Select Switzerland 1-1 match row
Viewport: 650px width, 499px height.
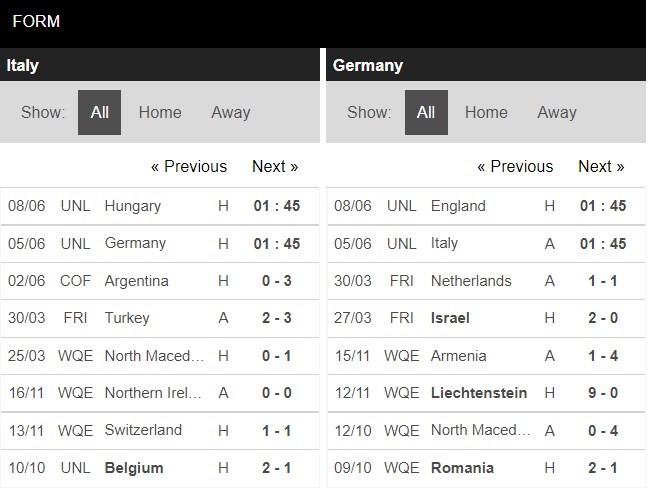click(160, 431)
